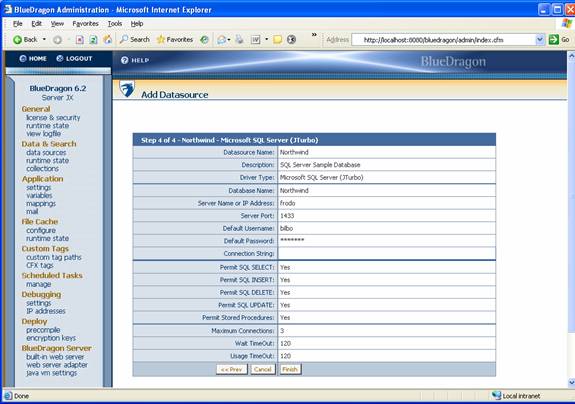Click the HOME link in admin header

click(x=33, y=59)
